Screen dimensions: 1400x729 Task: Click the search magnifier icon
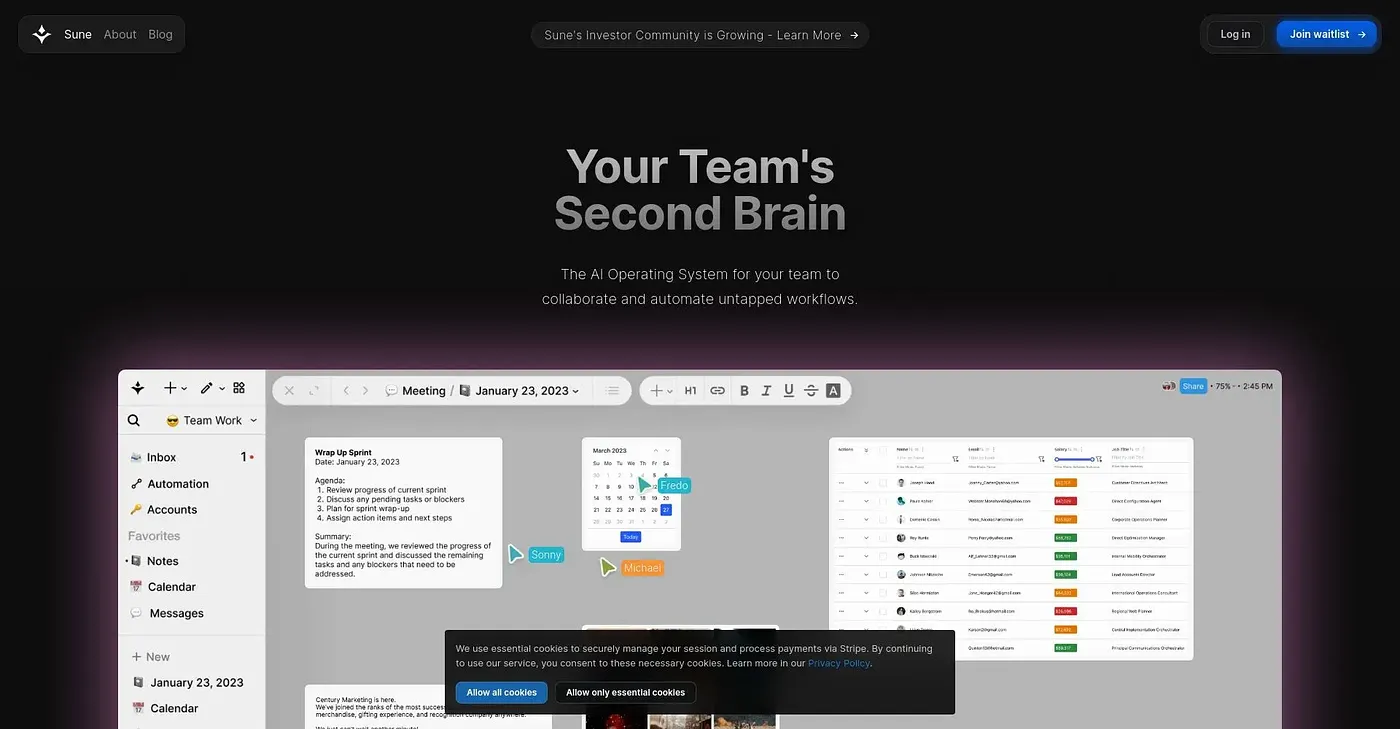click(134, 420)
